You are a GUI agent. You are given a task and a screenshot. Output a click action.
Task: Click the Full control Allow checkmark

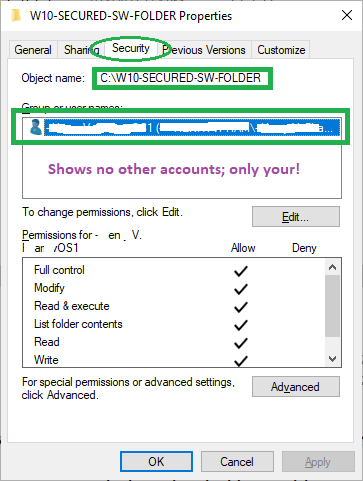241,271
